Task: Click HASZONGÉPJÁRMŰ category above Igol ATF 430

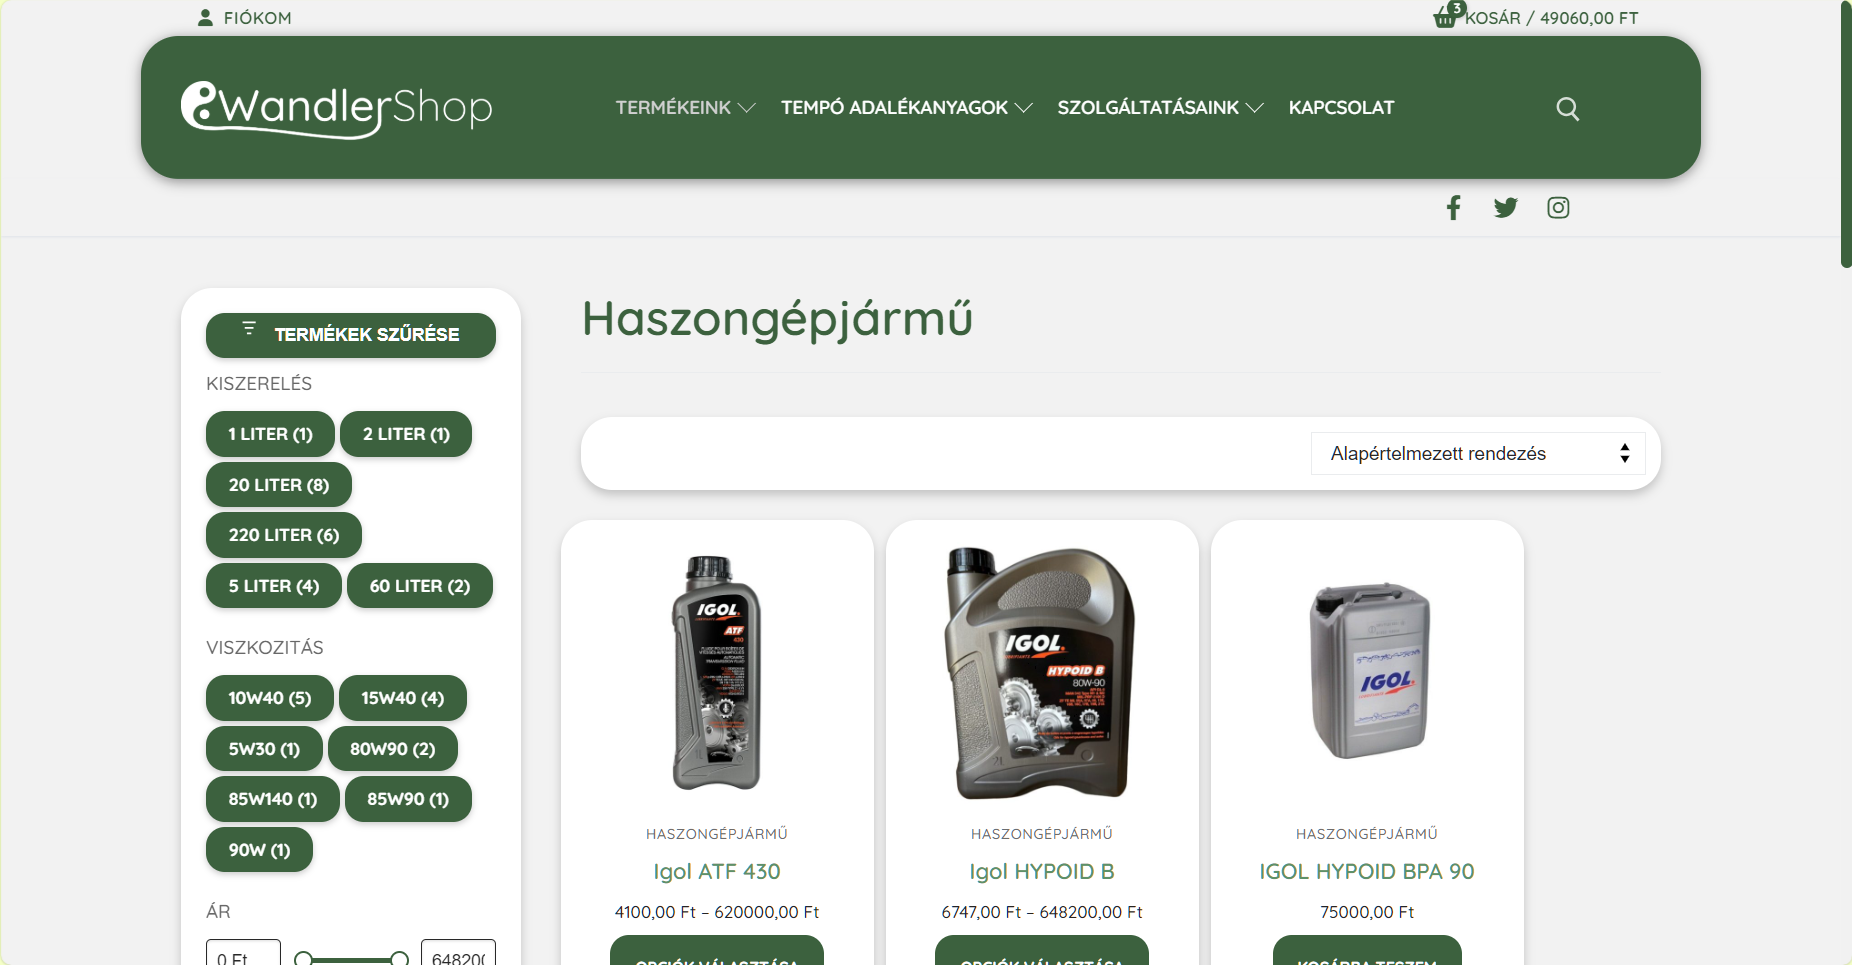Action: click(x=717, y=834)
